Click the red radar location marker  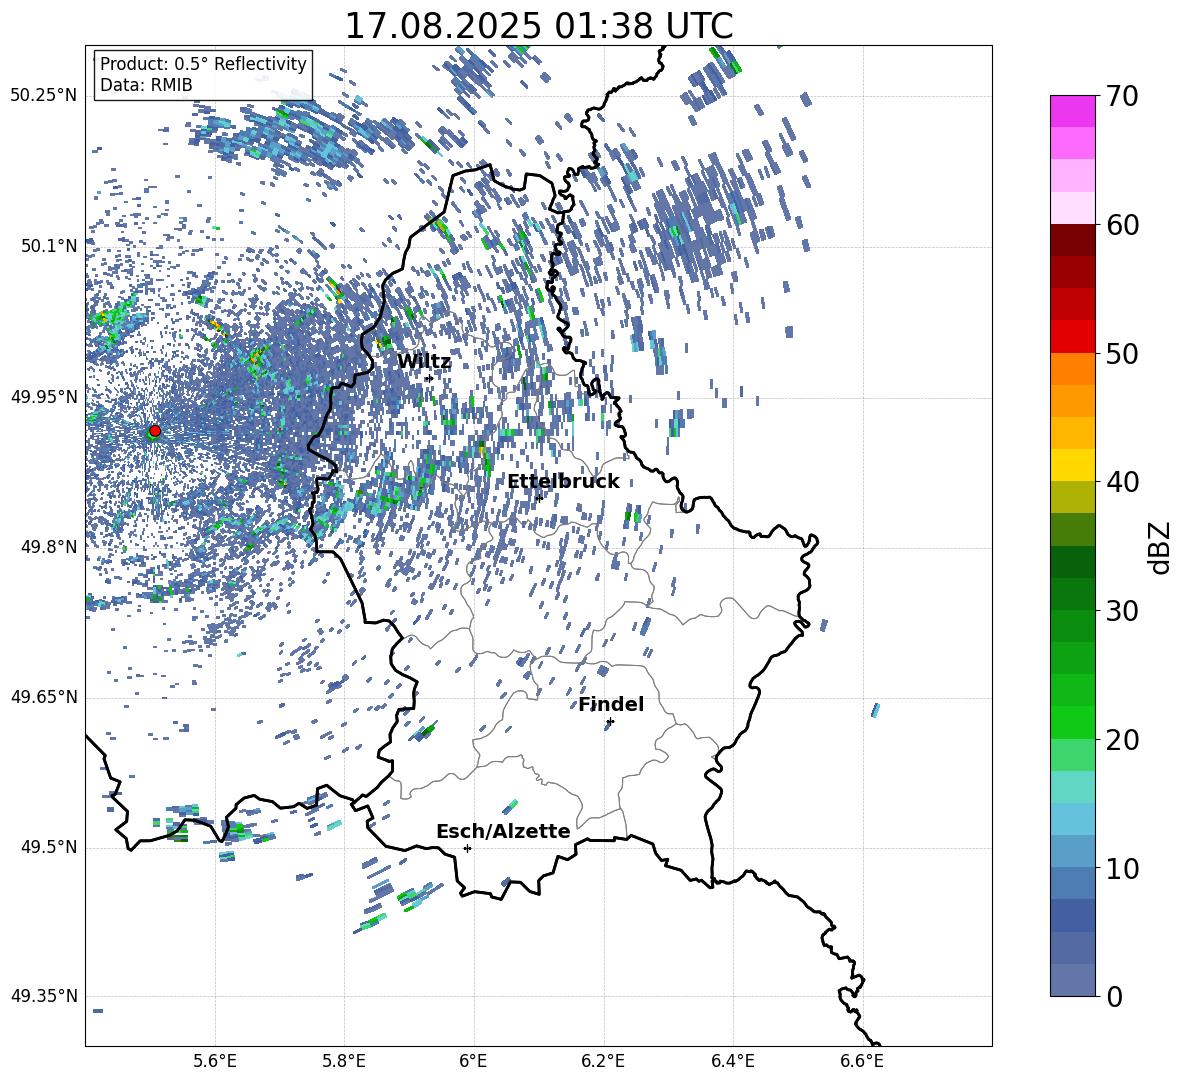tap(155, 430)
